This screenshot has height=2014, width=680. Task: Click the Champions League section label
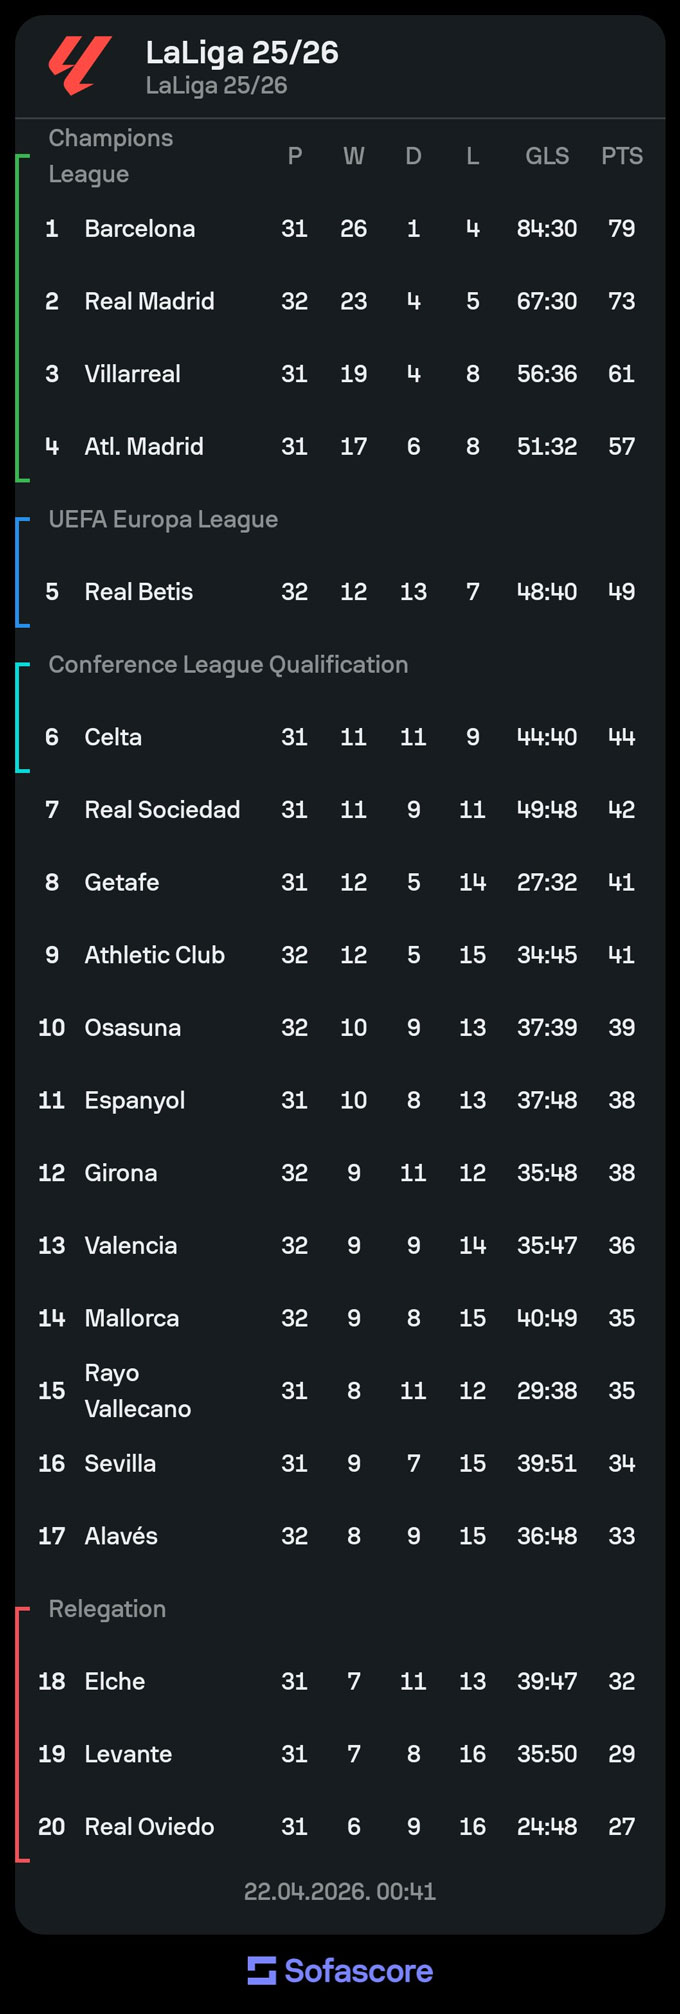point(110,155)
